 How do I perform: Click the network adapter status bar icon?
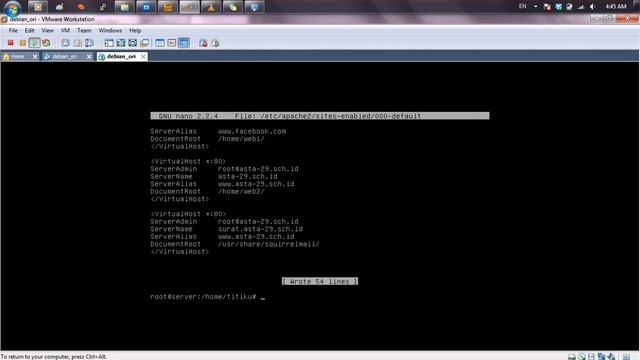601,357
